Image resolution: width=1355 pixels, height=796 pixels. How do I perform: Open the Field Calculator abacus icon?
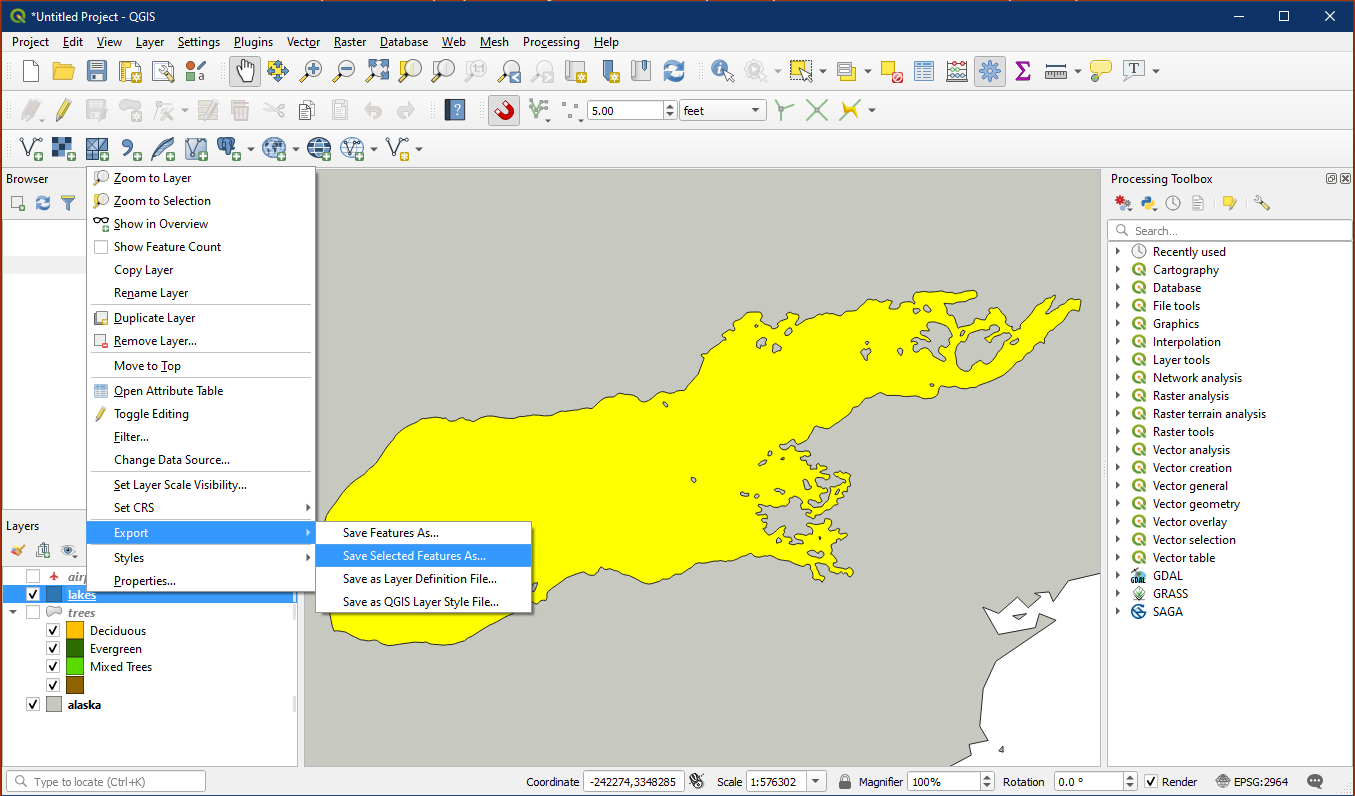coord(957,71)
